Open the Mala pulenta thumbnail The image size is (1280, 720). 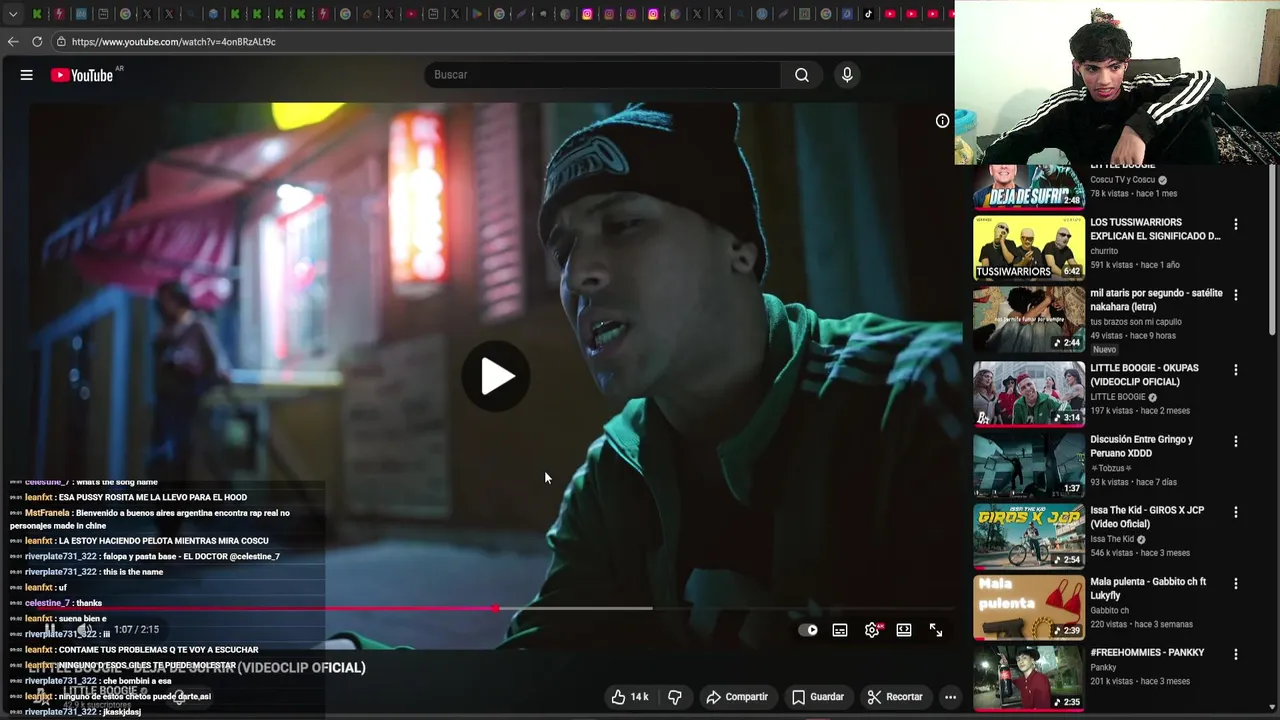click(1029, 607)
